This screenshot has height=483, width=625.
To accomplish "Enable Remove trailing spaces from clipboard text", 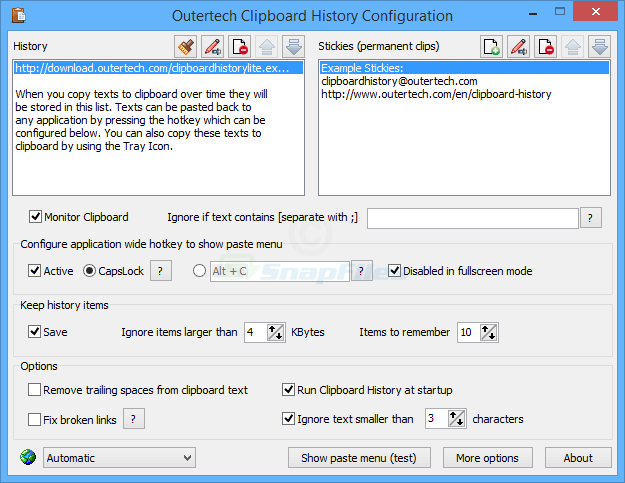I will [x=36, y=390].
